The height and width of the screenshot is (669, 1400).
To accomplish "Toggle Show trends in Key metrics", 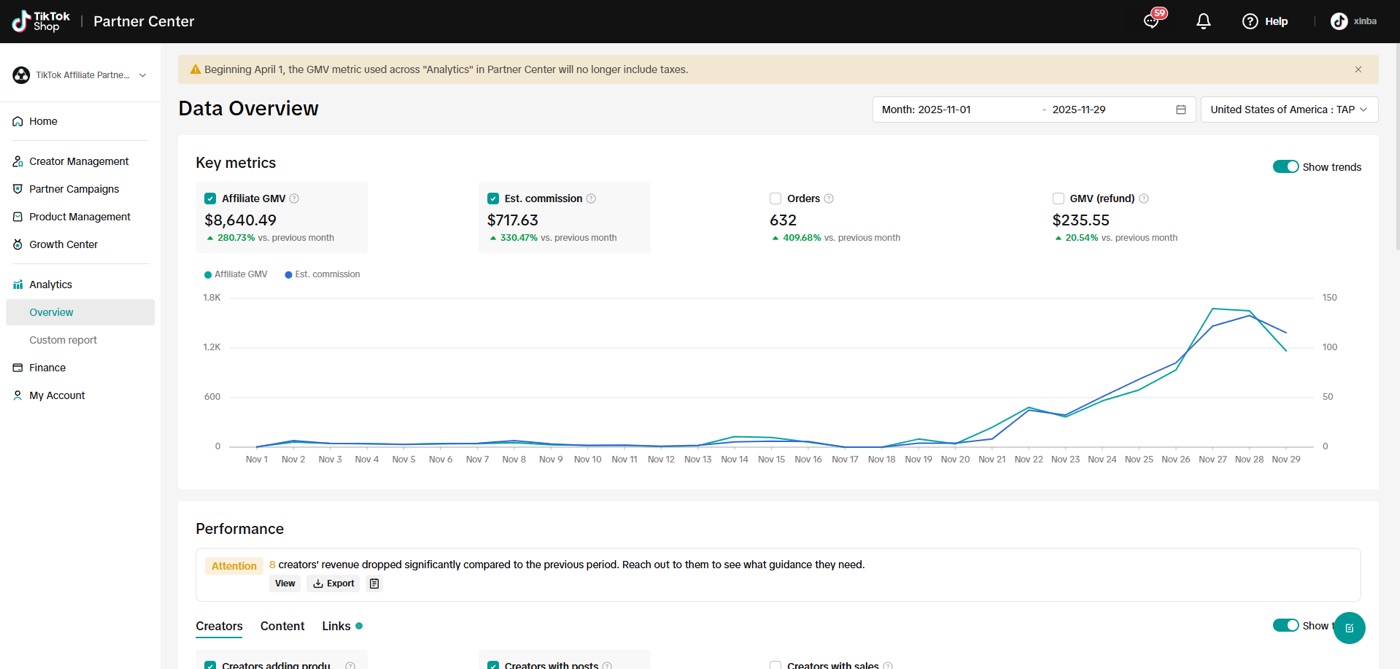I will (1285, 167).
